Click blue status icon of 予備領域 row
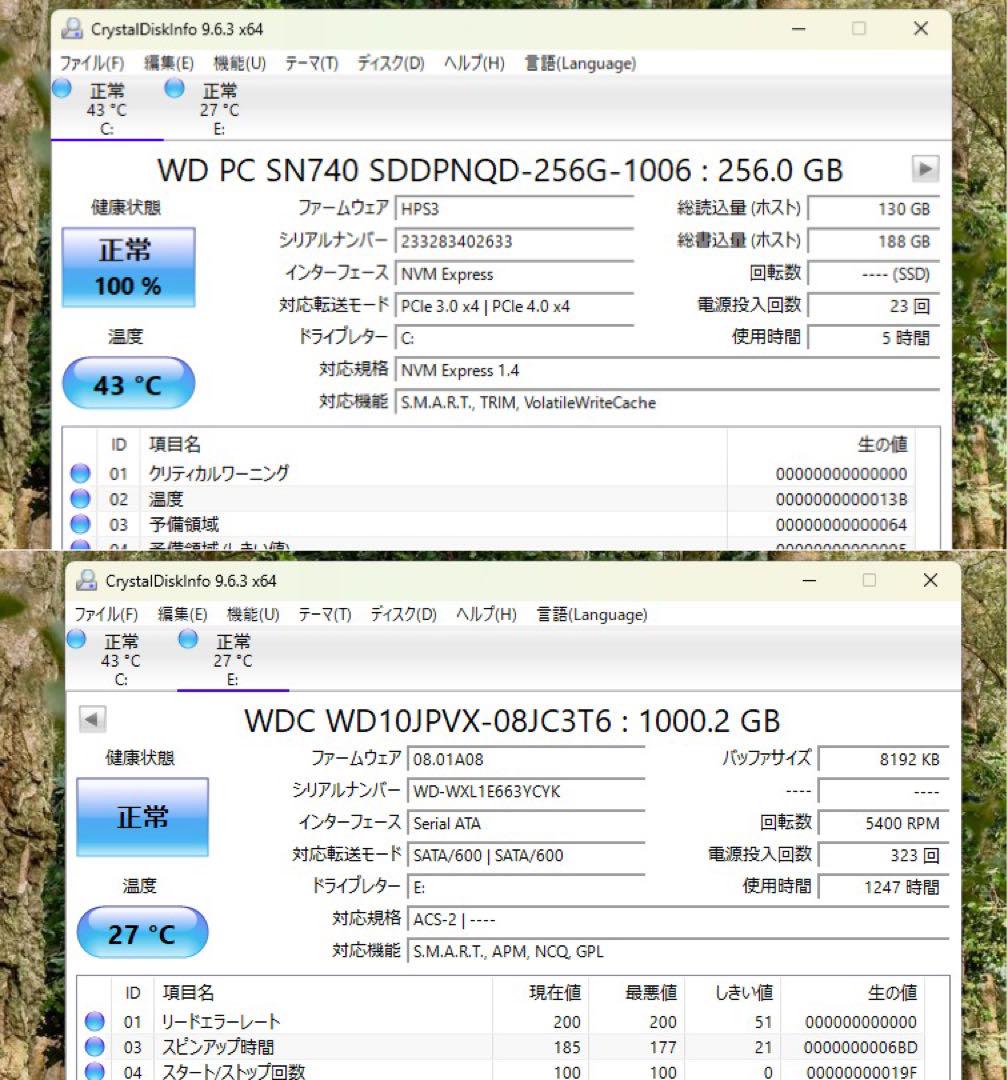The width and height of the screenshot is (1007, 1080). 81,524
